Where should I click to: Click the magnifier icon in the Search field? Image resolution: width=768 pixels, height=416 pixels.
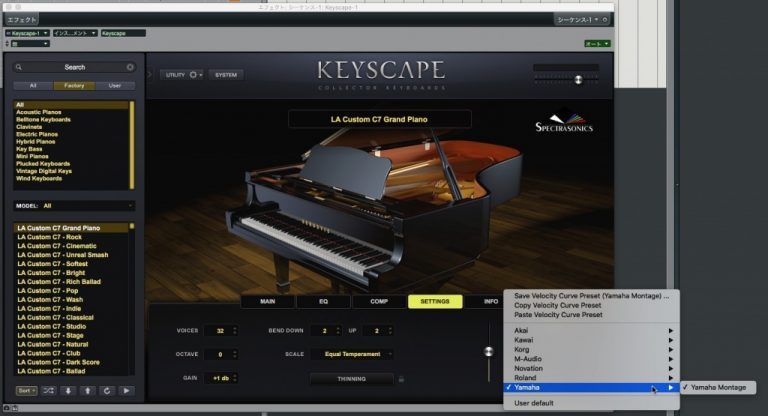19,67
